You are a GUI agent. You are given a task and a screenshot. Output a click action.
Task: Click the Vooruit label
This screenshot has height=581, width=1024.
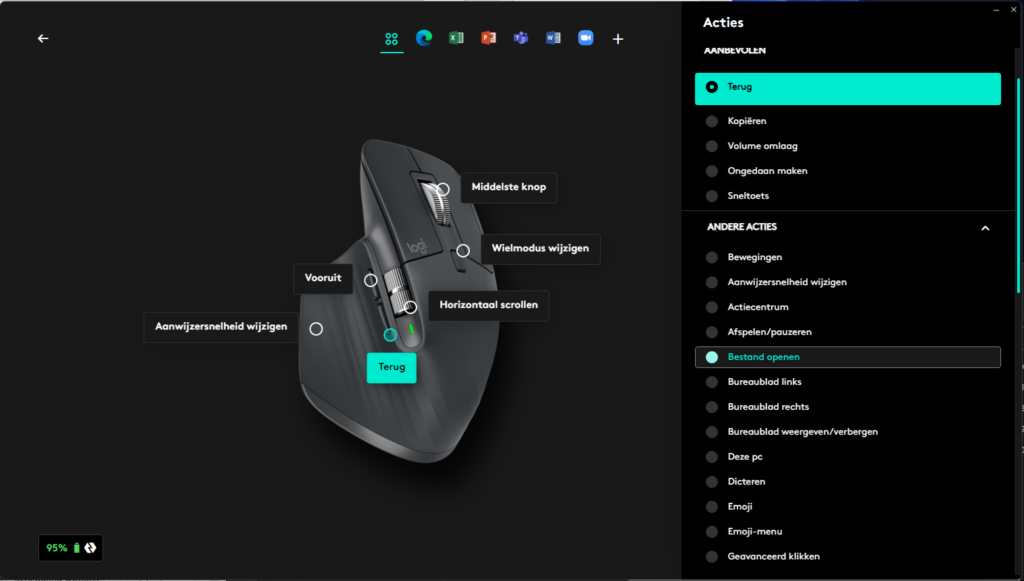click(323, 278)
